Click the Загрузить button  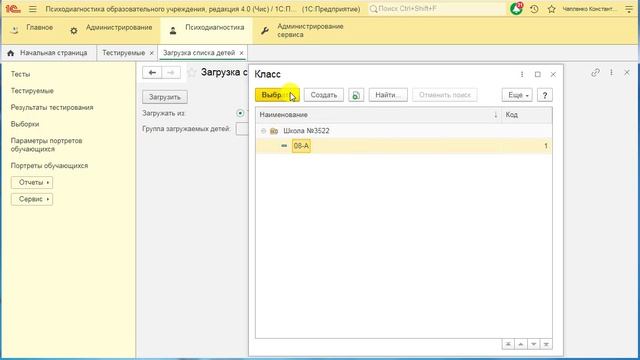165,97
